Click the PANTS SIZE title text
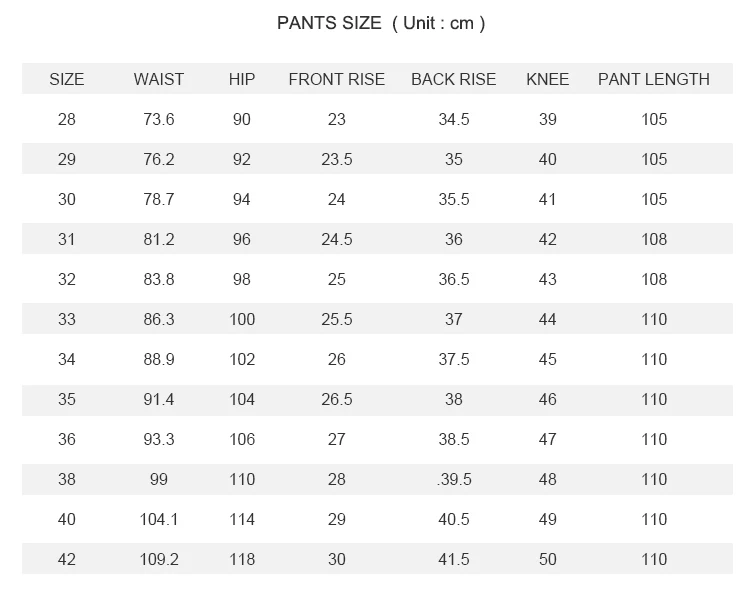Screen dimensions: 750x609 point(381,23)
